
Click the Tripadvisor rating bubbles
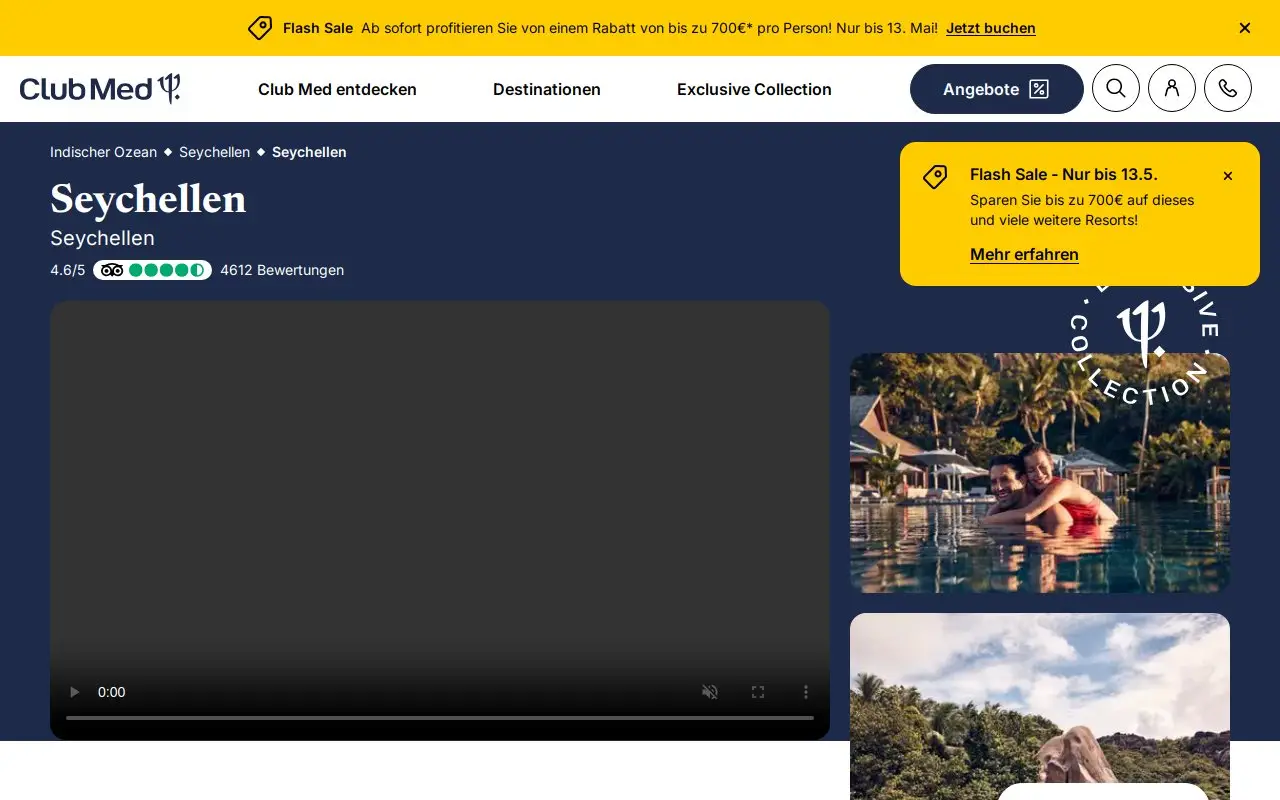coord(152,270)
